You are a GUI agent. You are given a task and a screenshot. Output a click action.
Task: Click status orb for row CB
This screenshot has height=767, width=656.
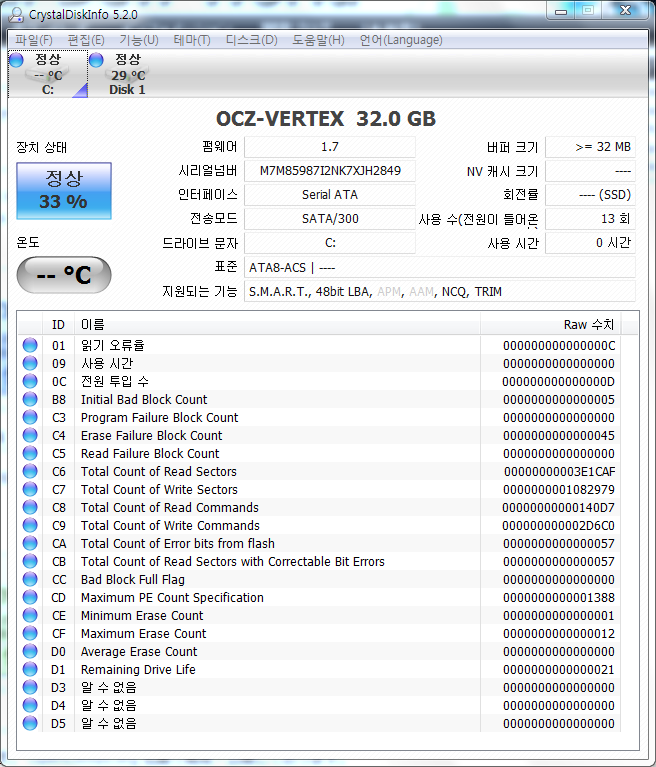pos(30,562)
